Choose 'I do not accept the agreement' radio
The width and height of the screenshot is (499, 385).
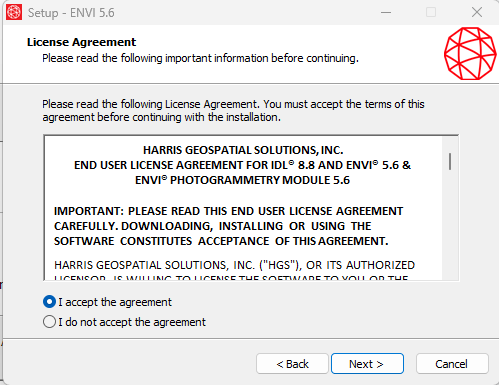pos(49,322)
